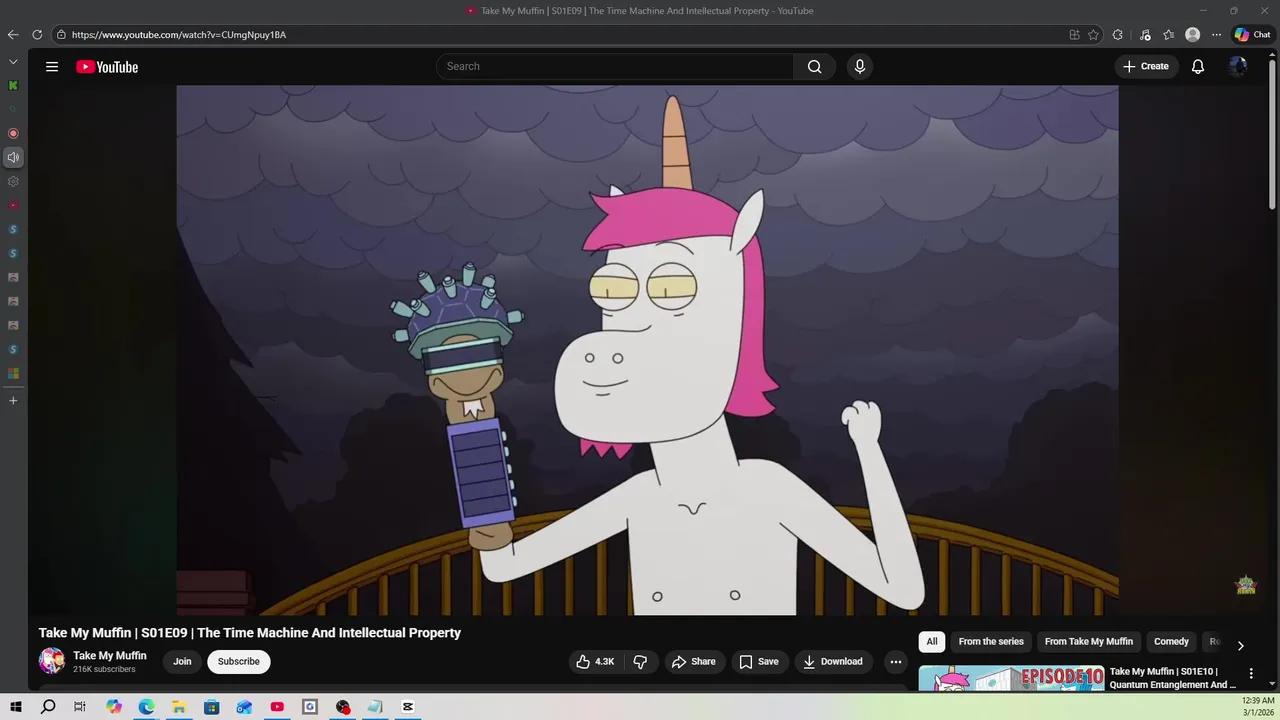Focus the YouTube Search field

615,67
